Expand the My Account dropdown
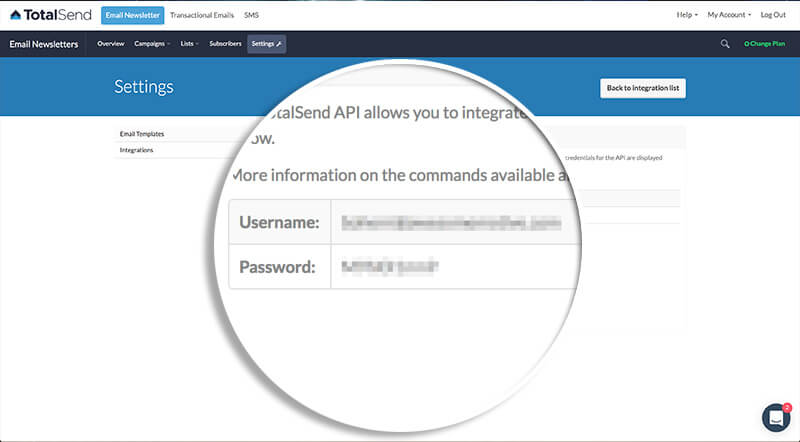This screenshot has height=442, width=800. 729,15
